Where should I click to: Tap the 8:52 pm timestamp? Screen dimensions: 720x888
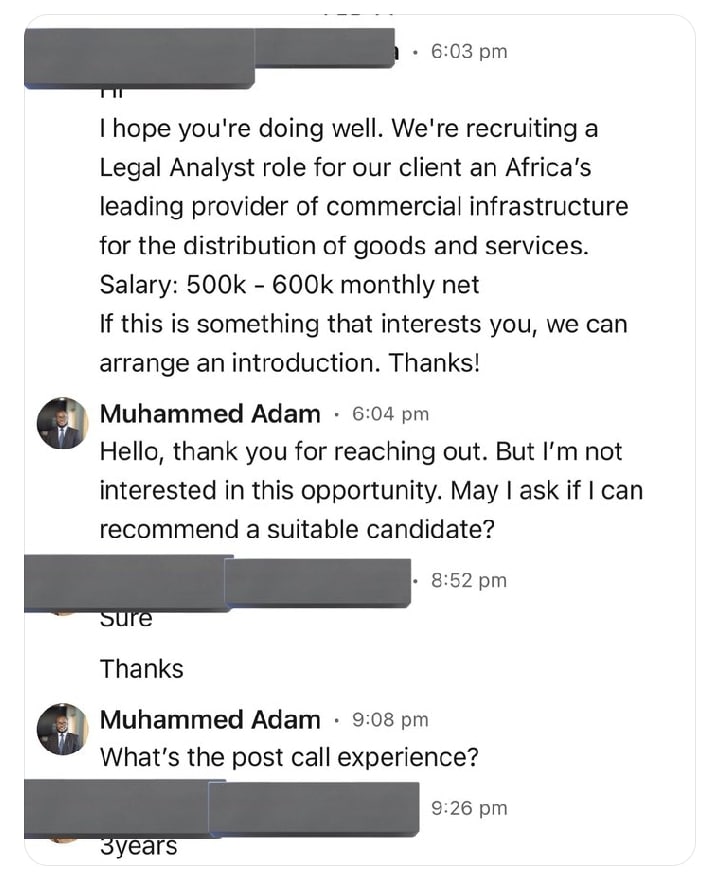468,580
